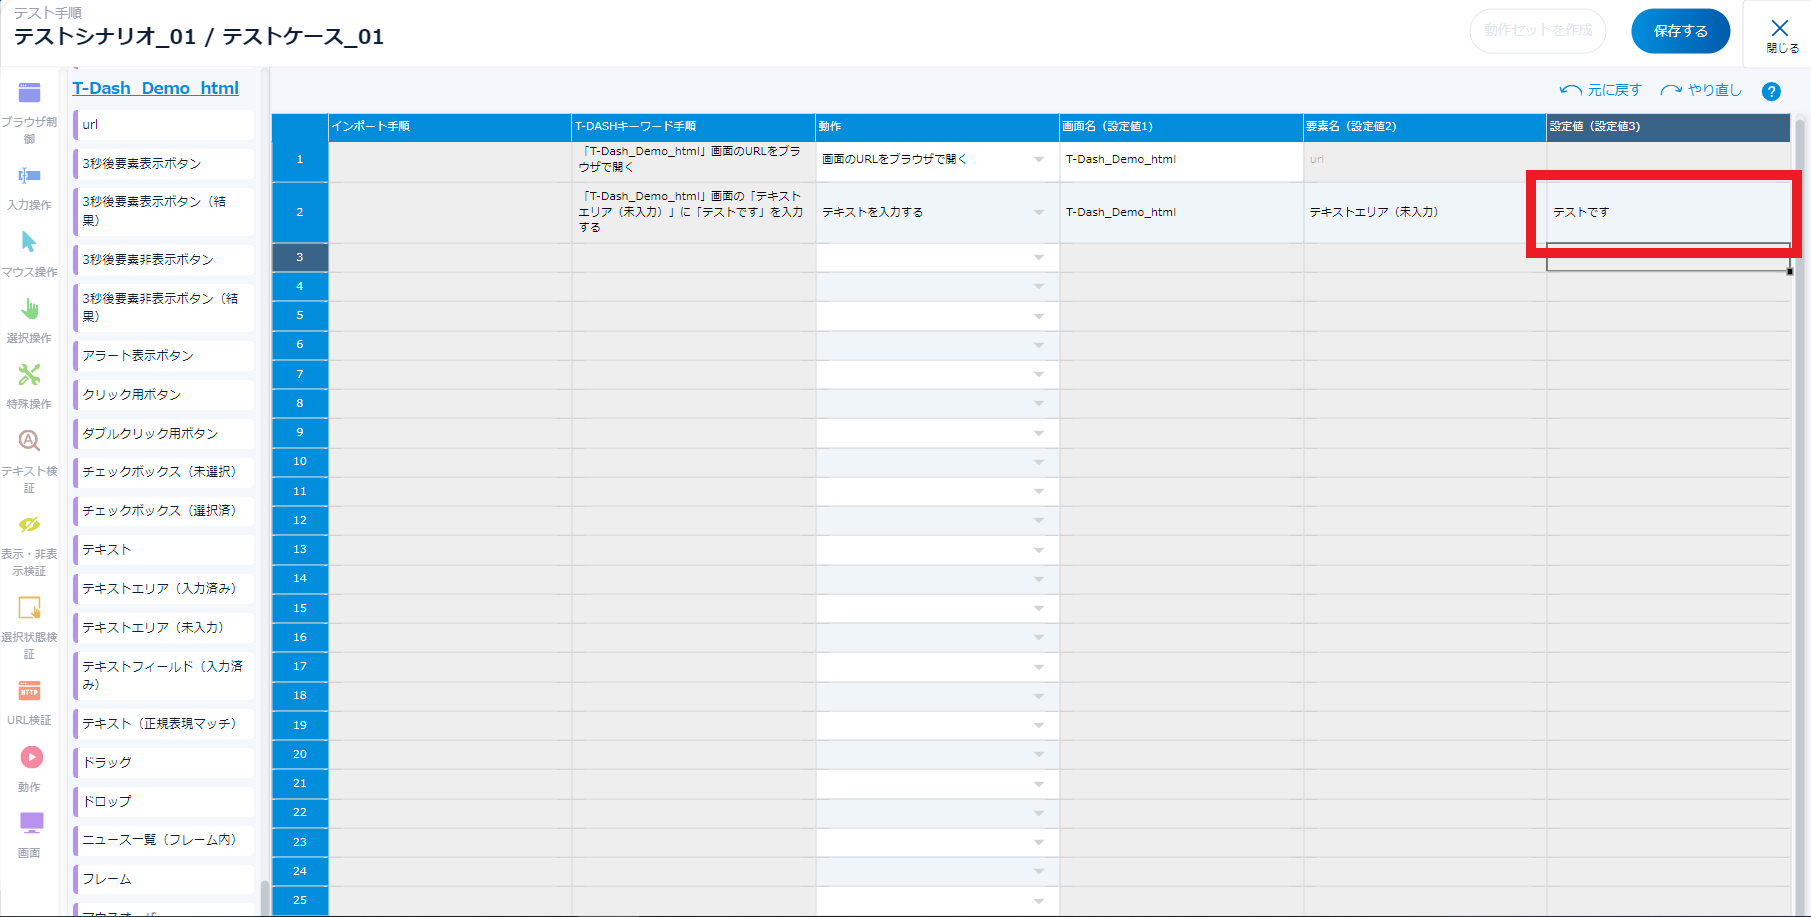Open the ブラウザ制御 category icon
This screenshot has width=1811, height=917.
click(x=29, y=94)
